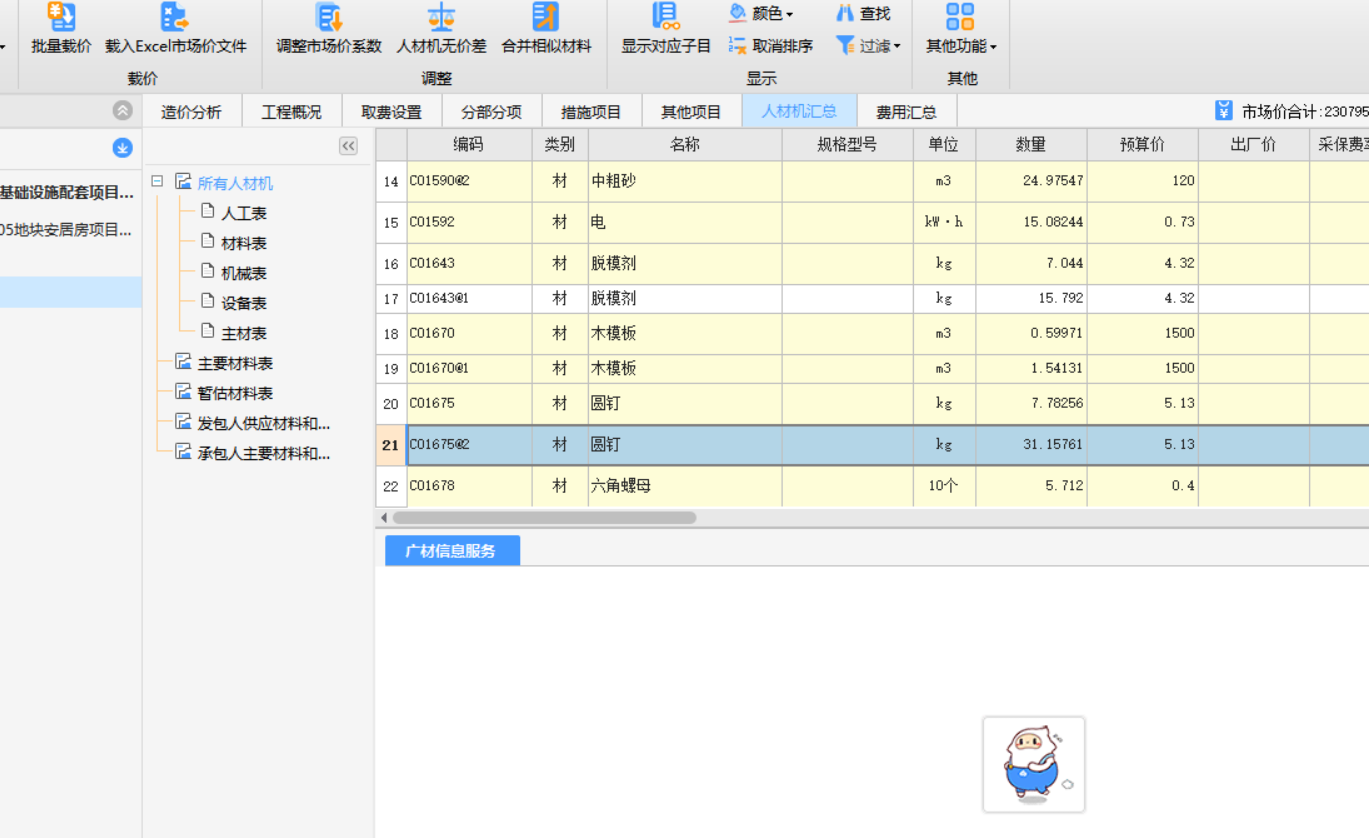The image size is (1369, 838).
Task: Open 发包人供应材料和... tree item
Action: tap(264, 423)
